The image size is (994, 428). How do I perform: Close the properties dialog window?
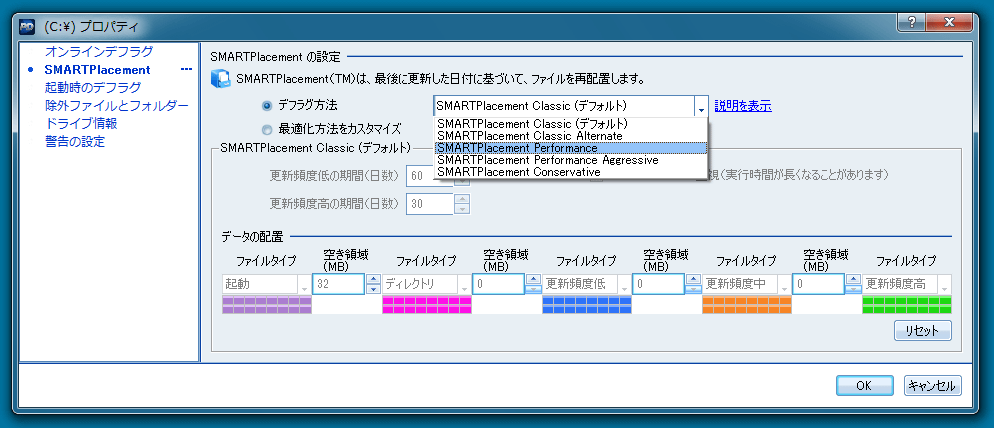950,22
